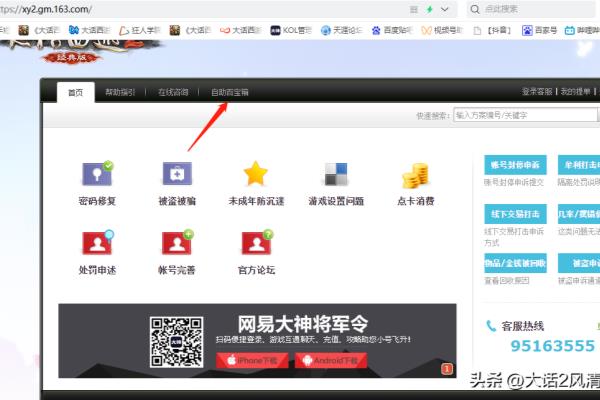The height and width of the screenshot is (400, 600).
Task: Focus the 快速搜索 keyword input field
Action: click(x=525, y=115)
